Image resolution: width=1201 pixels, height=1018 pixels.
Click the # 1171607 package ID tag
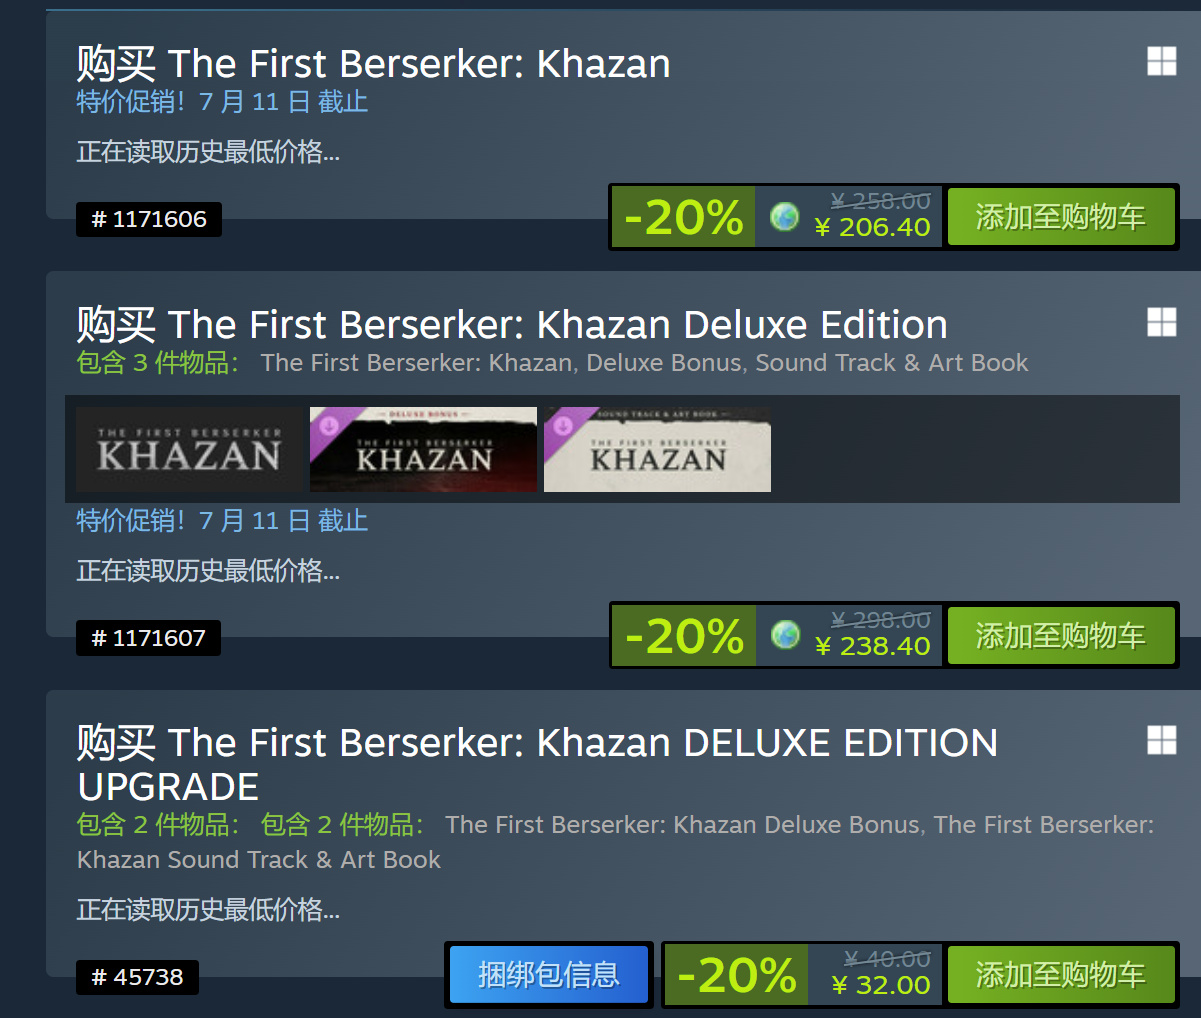[148, 638]
